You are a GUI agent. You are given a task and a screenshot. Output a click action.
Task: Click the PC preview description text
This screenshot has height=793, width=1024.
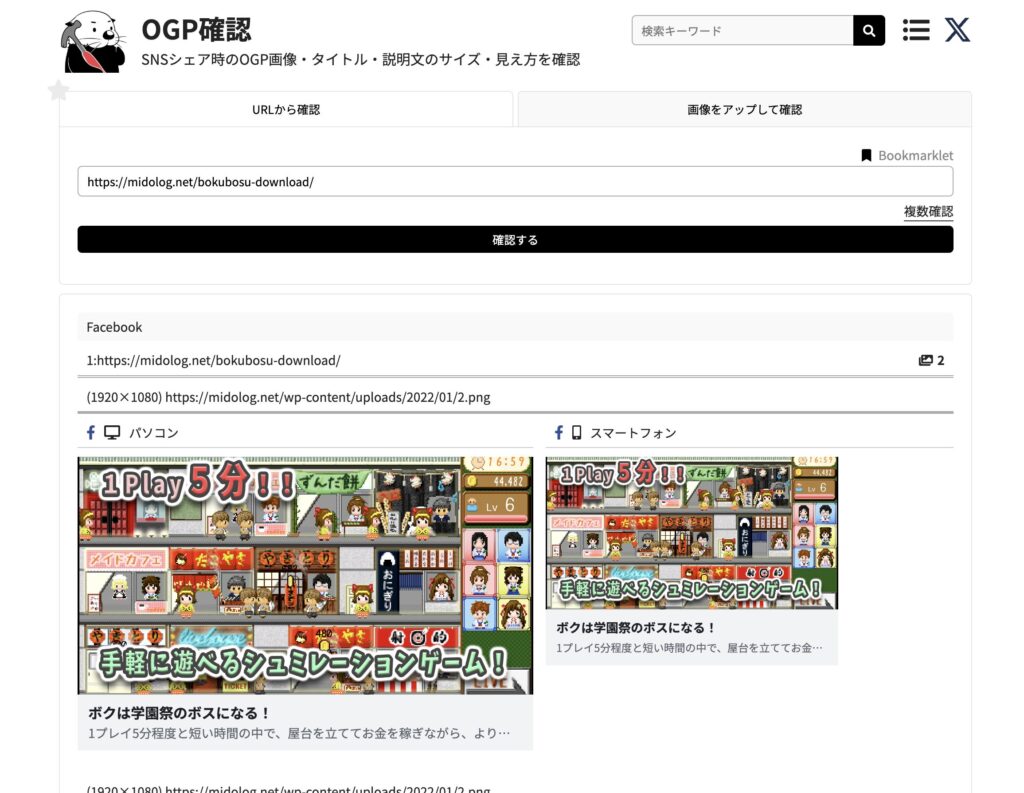point(299,734)
